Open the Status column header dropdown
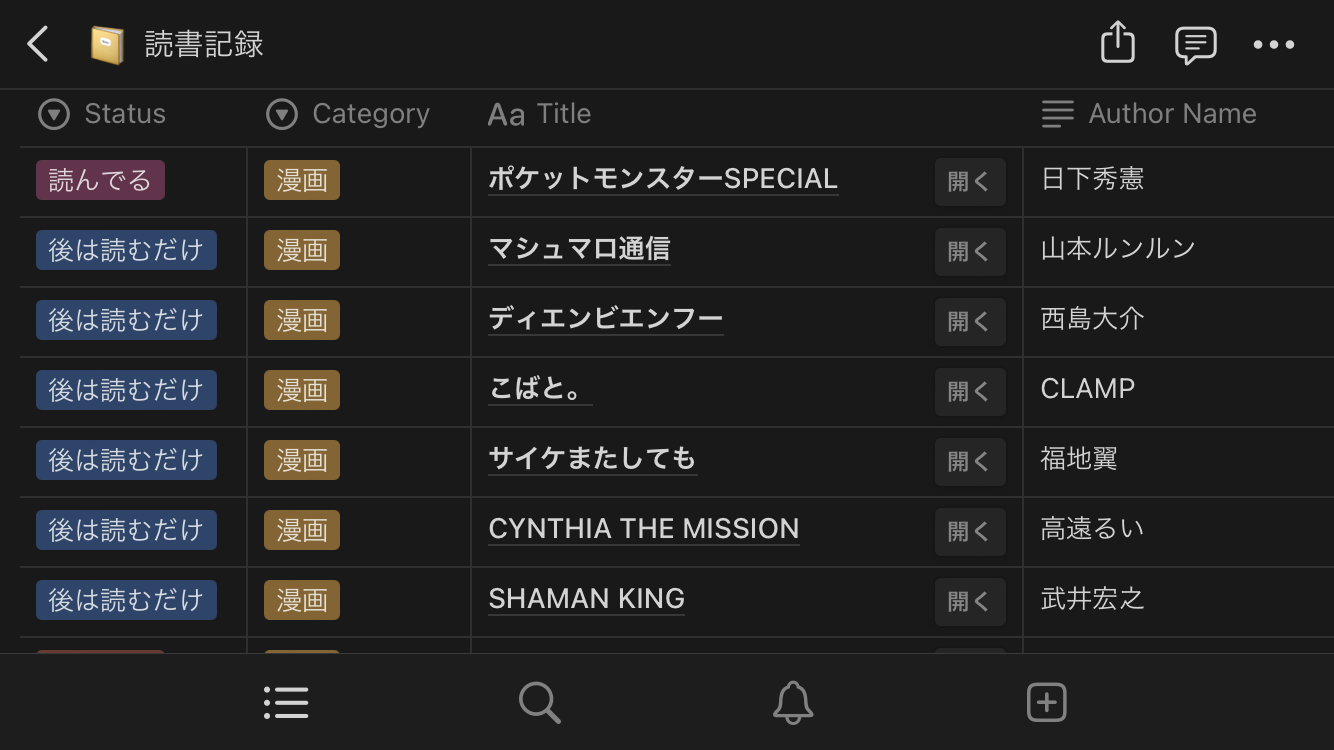Screen dimensions: 1334x750 103,114
